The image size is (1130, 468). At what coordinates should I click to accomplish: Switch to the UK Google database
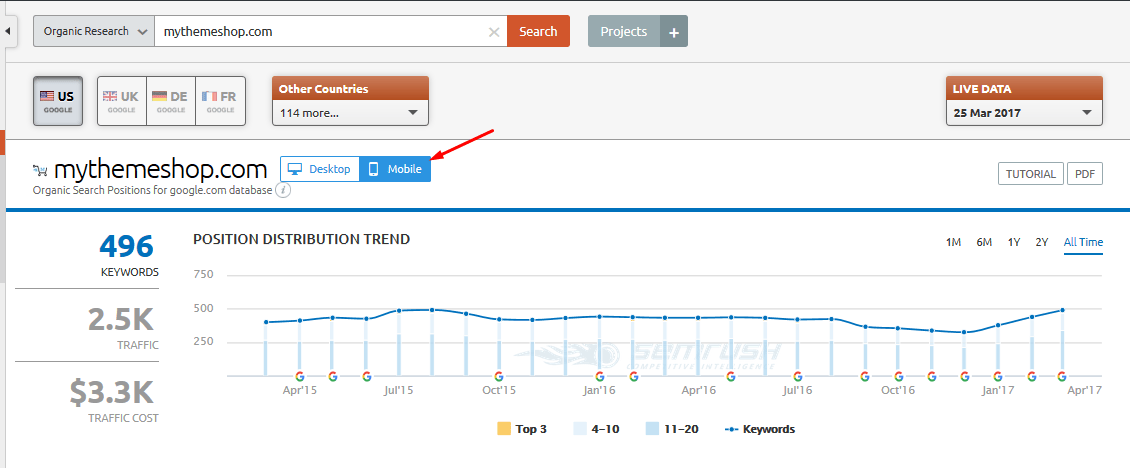coord(122,101)
